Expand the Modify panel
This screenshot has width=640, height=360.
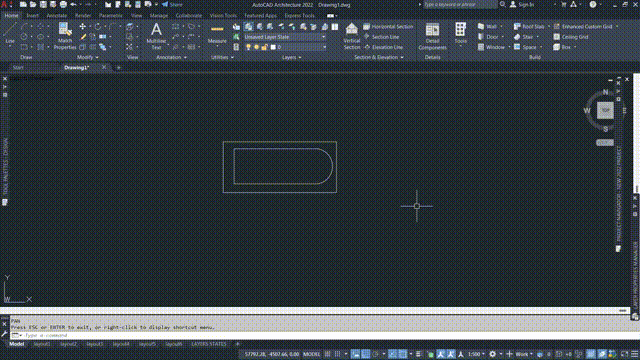88,58
